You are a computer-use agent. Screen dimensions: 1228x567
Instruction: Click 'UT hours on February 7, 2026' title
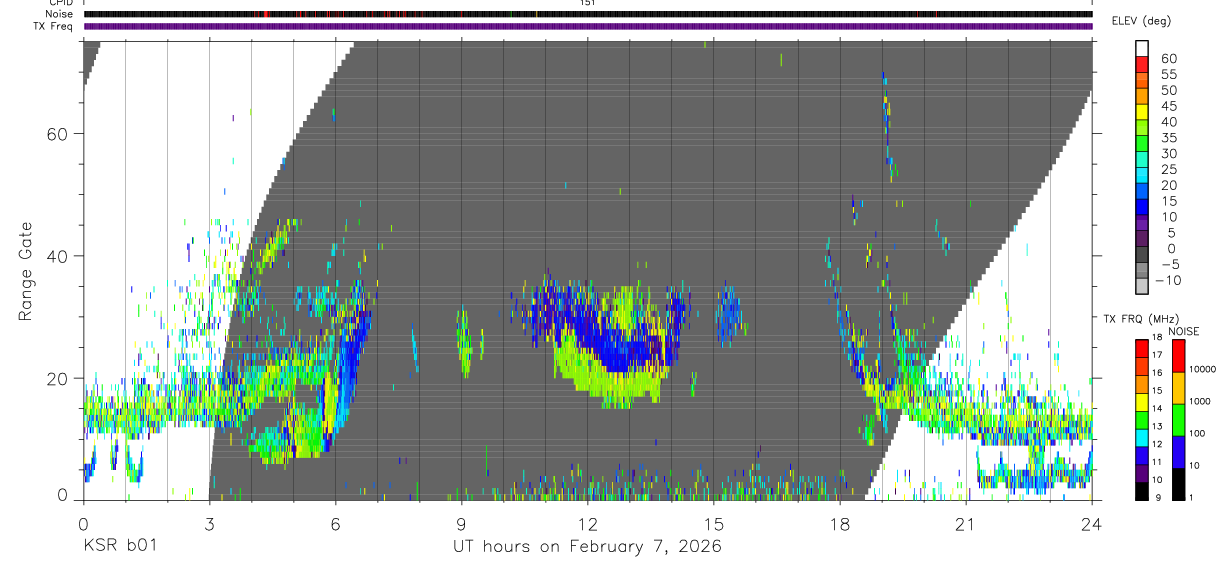point(588,546)
